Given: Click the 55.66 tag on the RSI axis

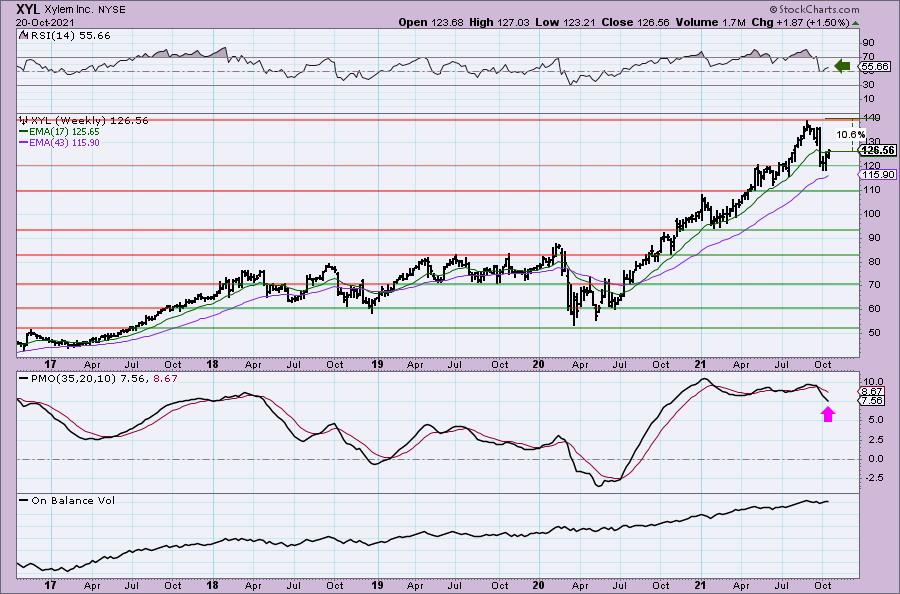Looking at the screenshot, I should pyautogui.click(x=877, y=67).
